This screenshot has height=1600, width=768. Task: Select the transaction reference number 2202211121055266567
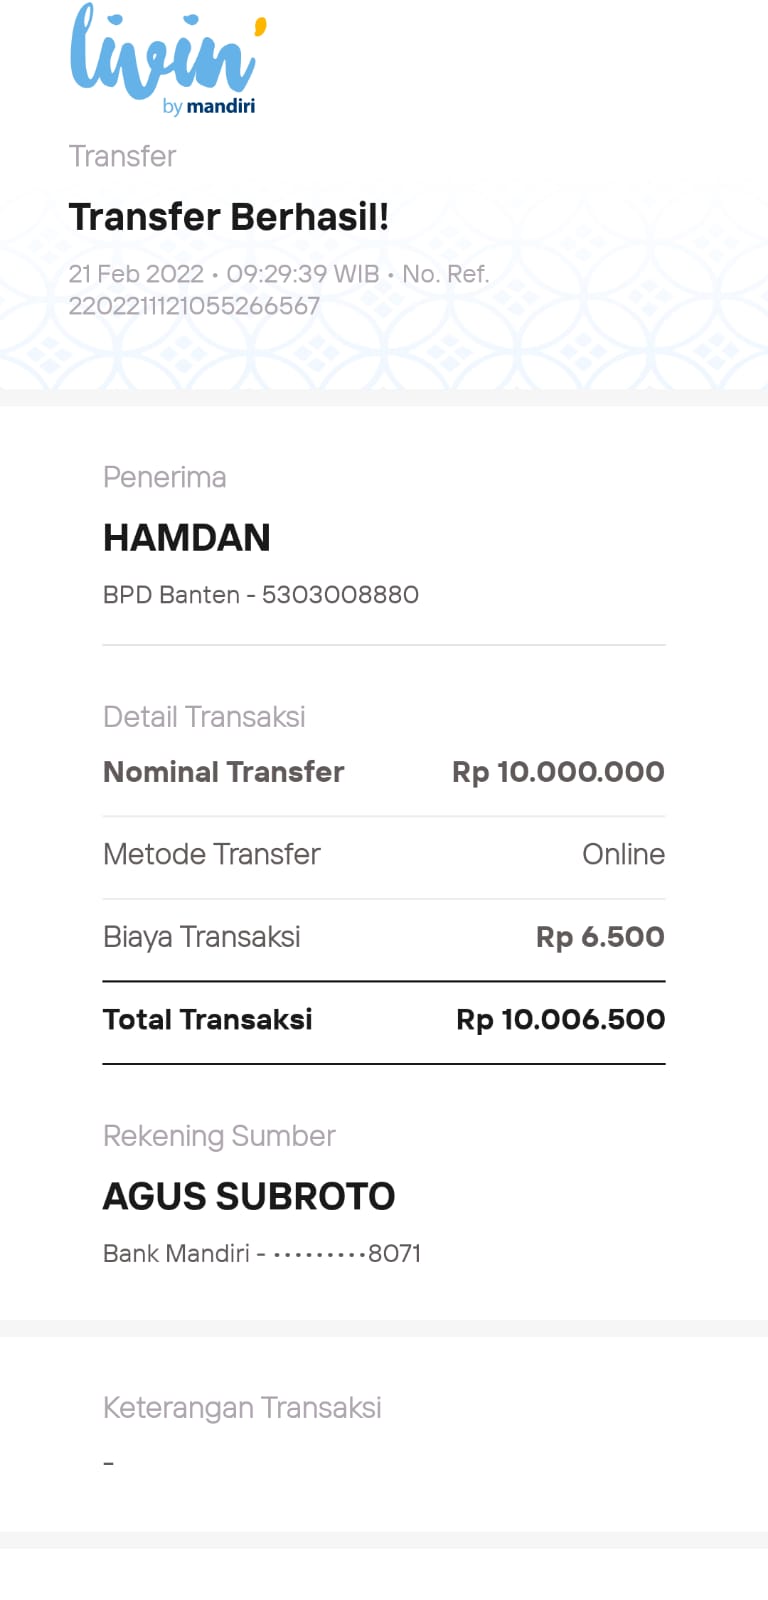pos(194,306)
